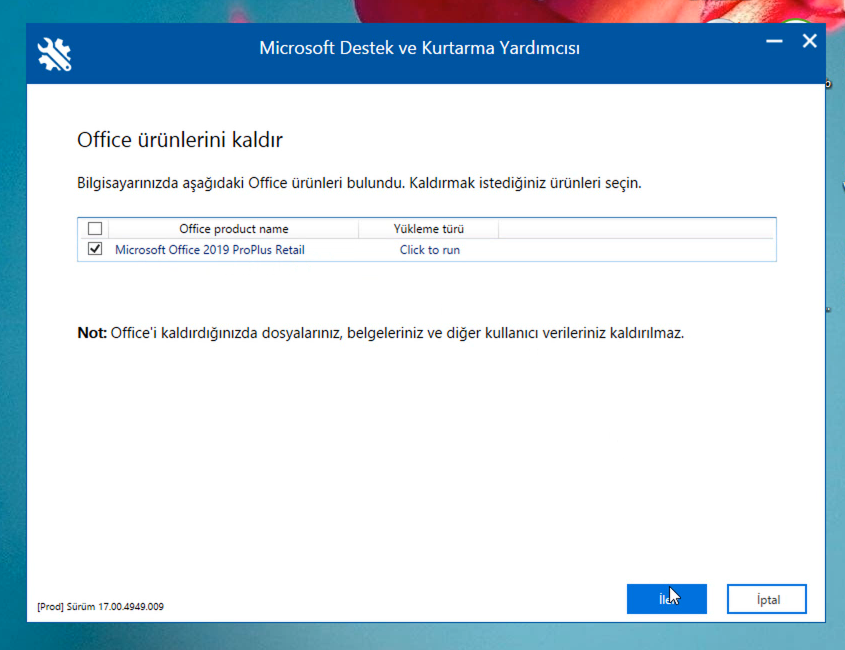Click the wrench and screwdriver app icon
Viewport: 845px width, 650px height.
click(54, 53)
